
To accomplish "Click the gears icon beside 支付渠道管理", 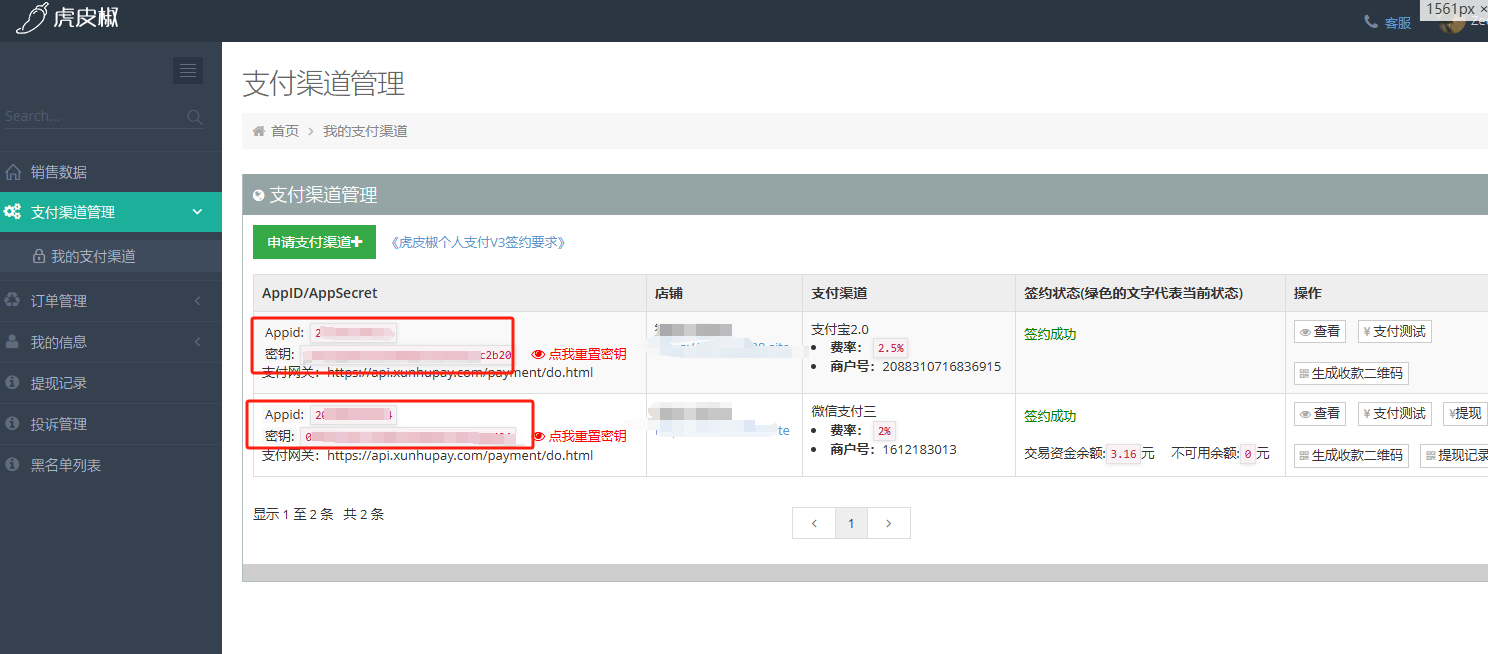I will 13,212.
